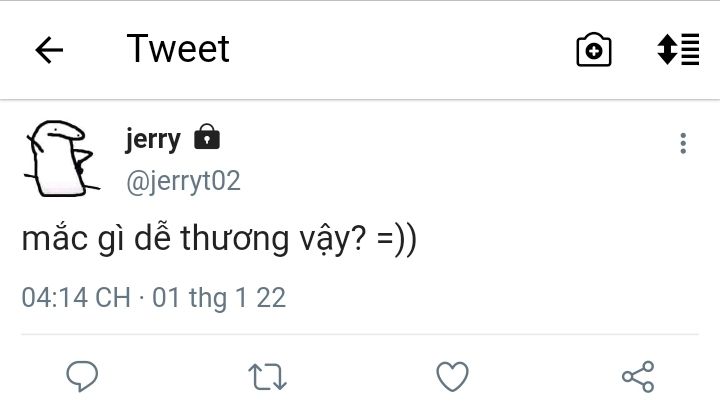Image resolution: width=720 pixels, height=414 pixels.
Task: Open the three-dot tweet options menu
Action: click(x=682, y=143)
